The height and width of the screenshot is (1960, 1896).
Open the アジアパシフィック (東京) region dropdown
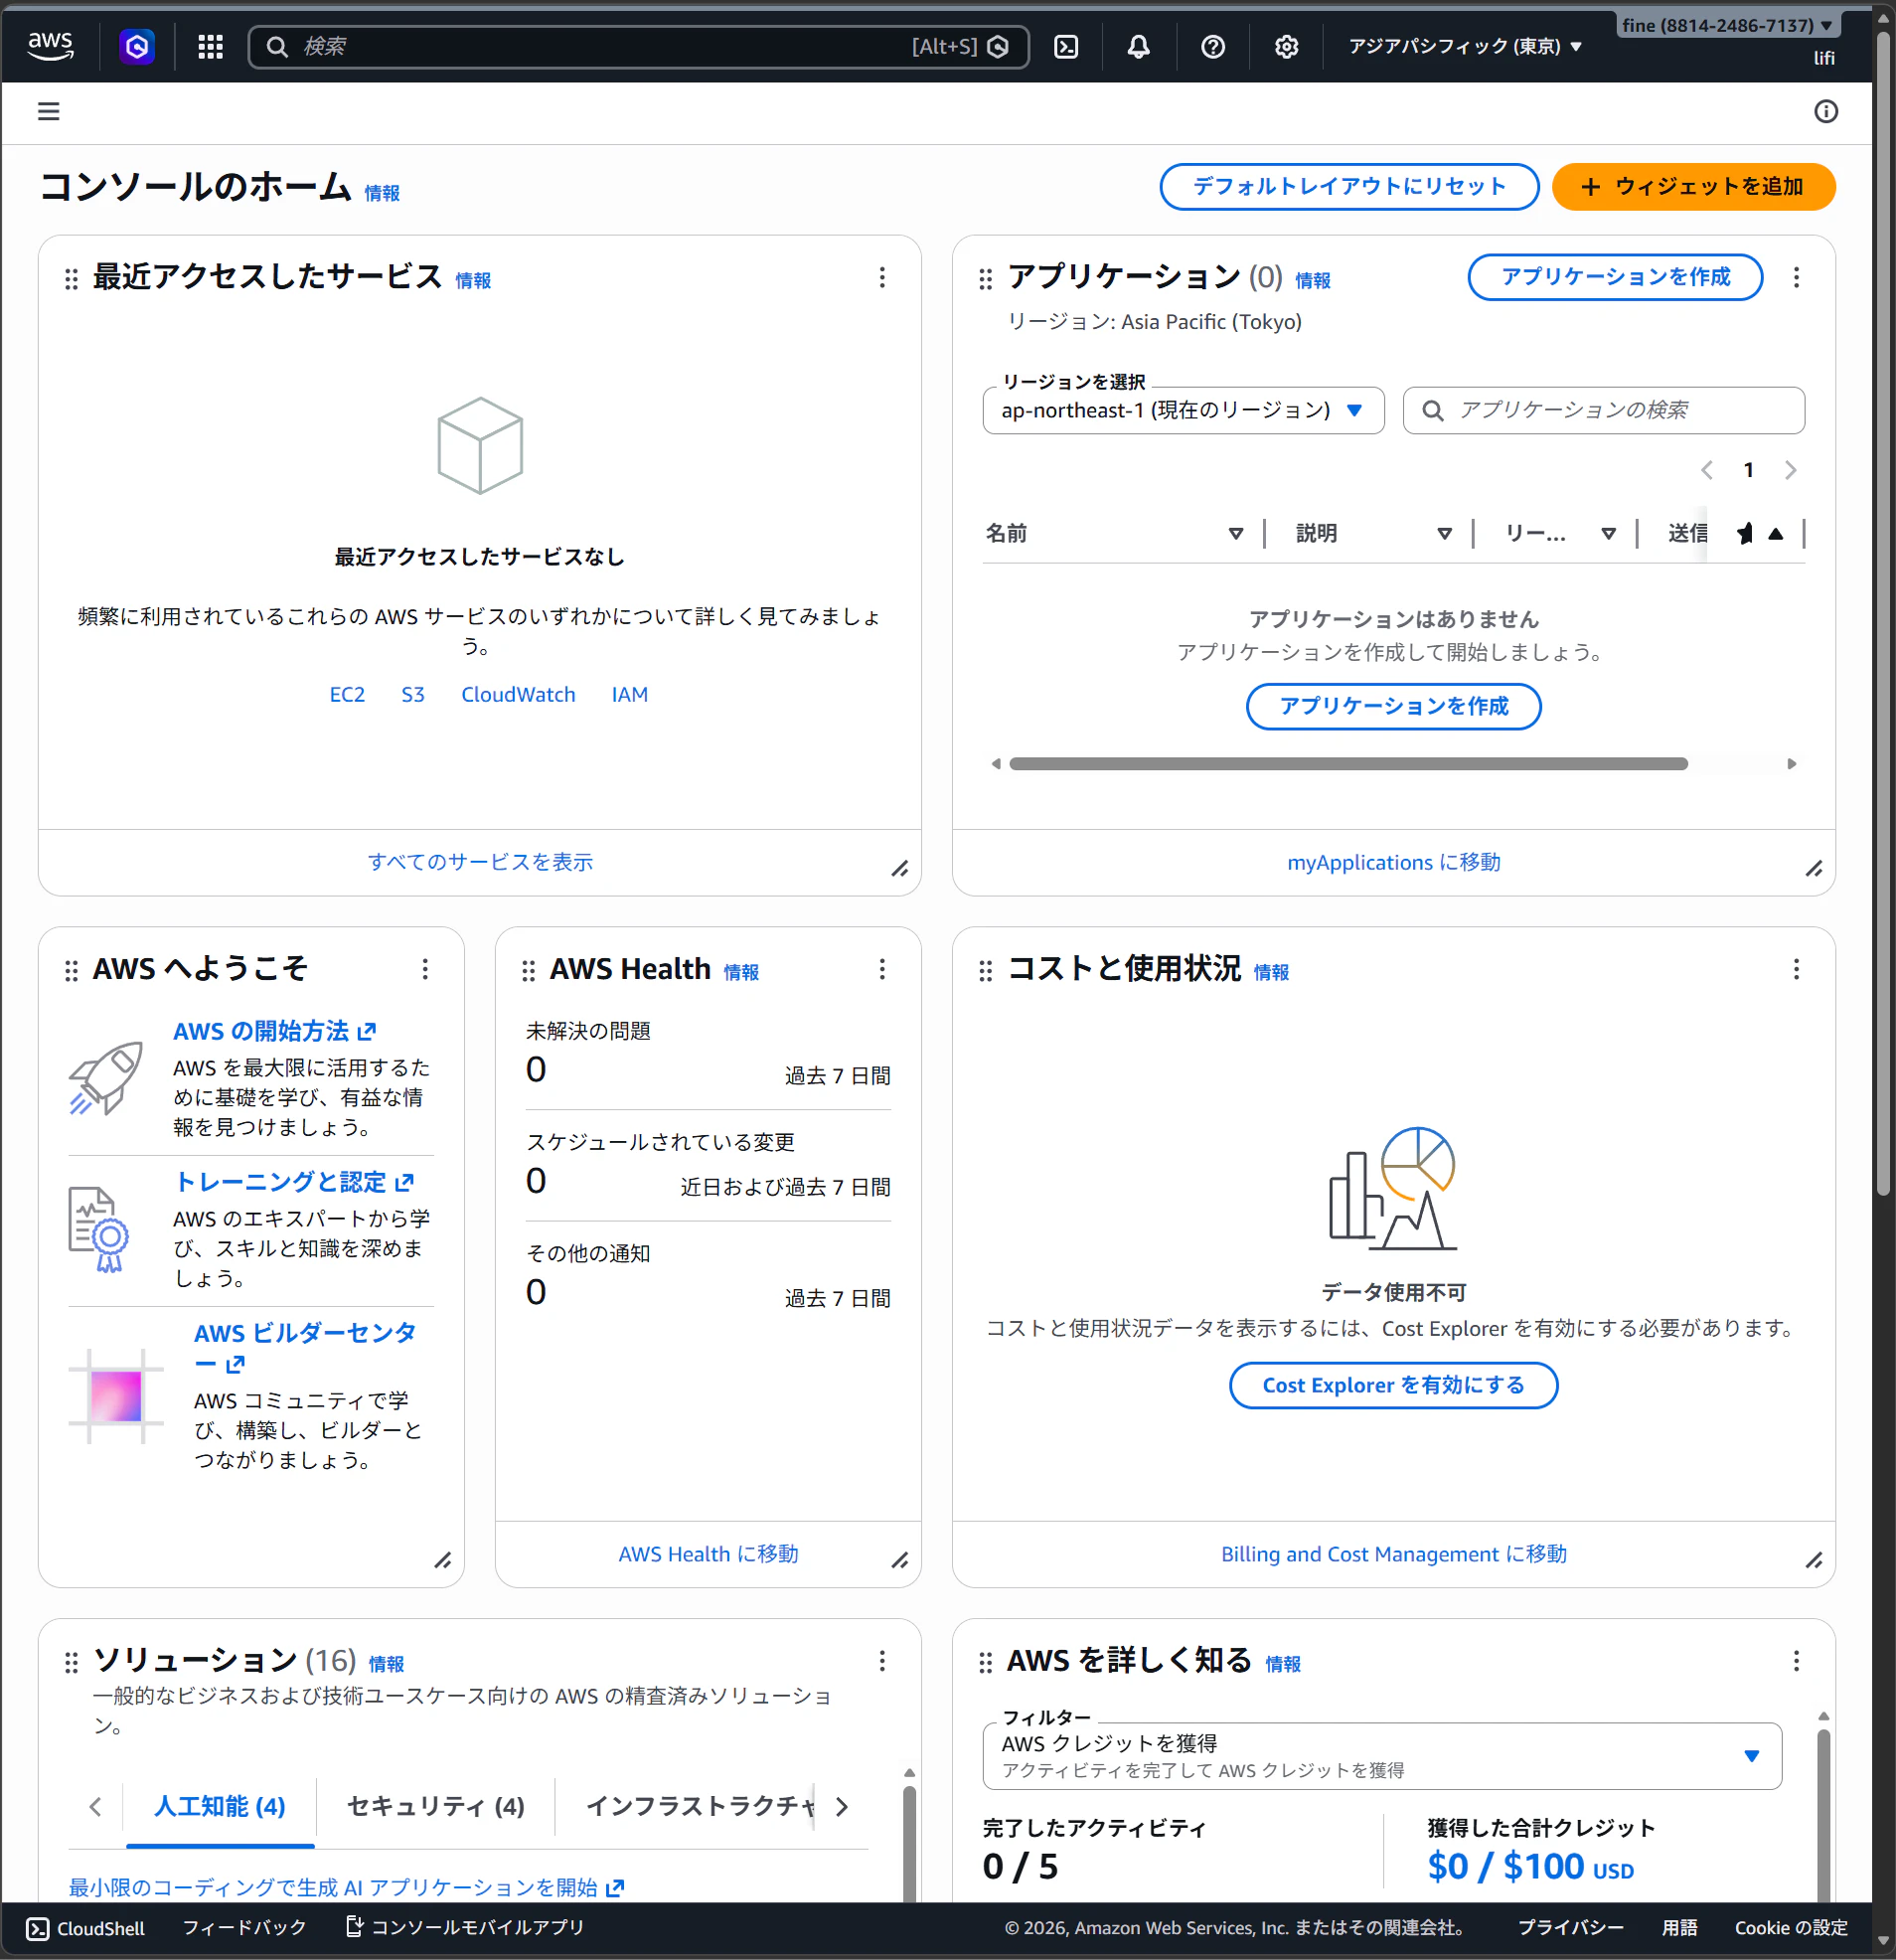point(1465,46)
